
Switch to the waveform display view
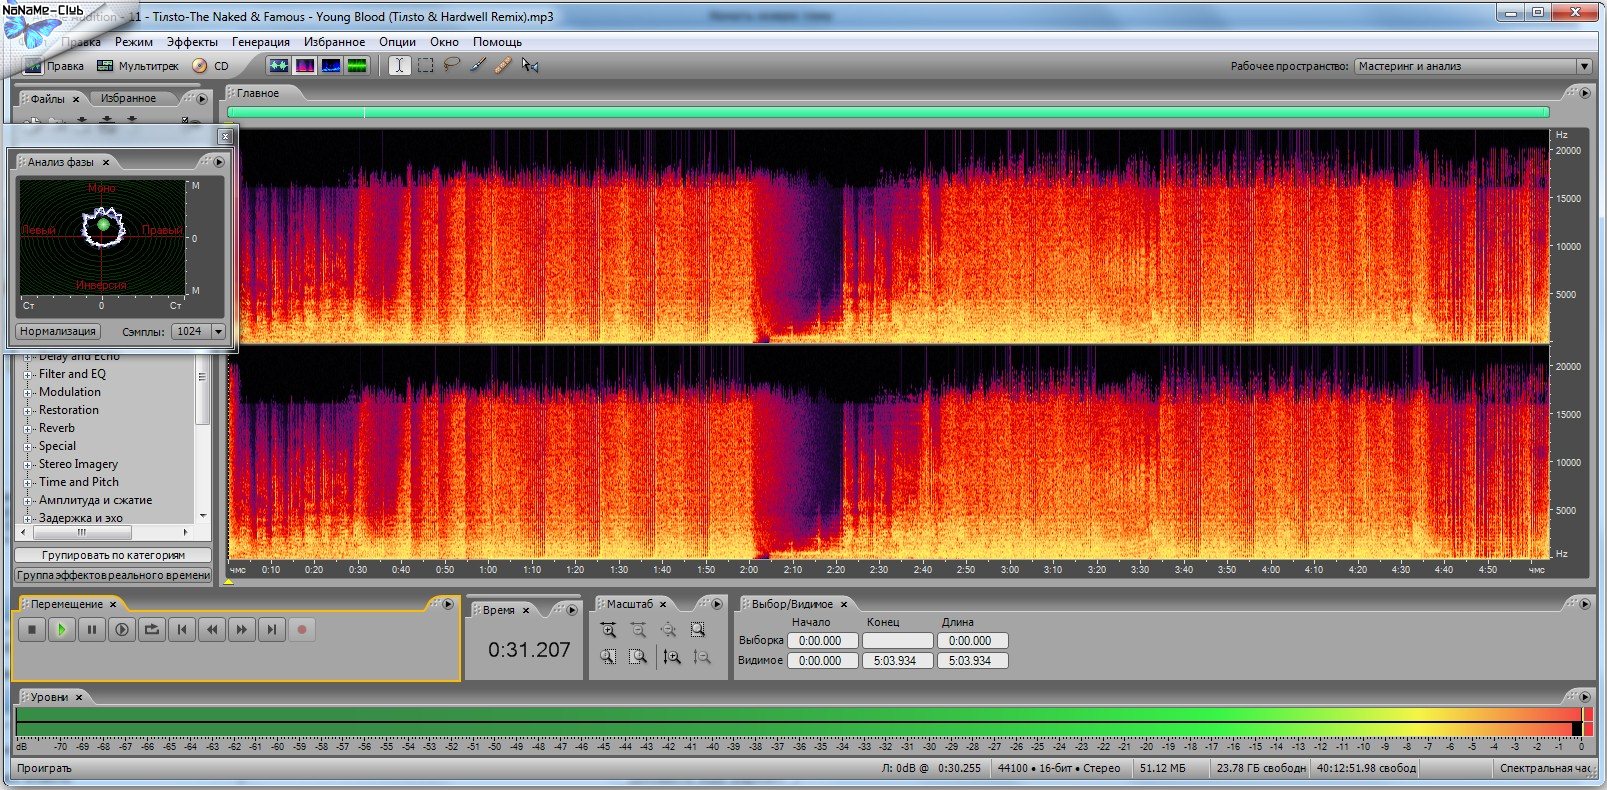point(278,65)
